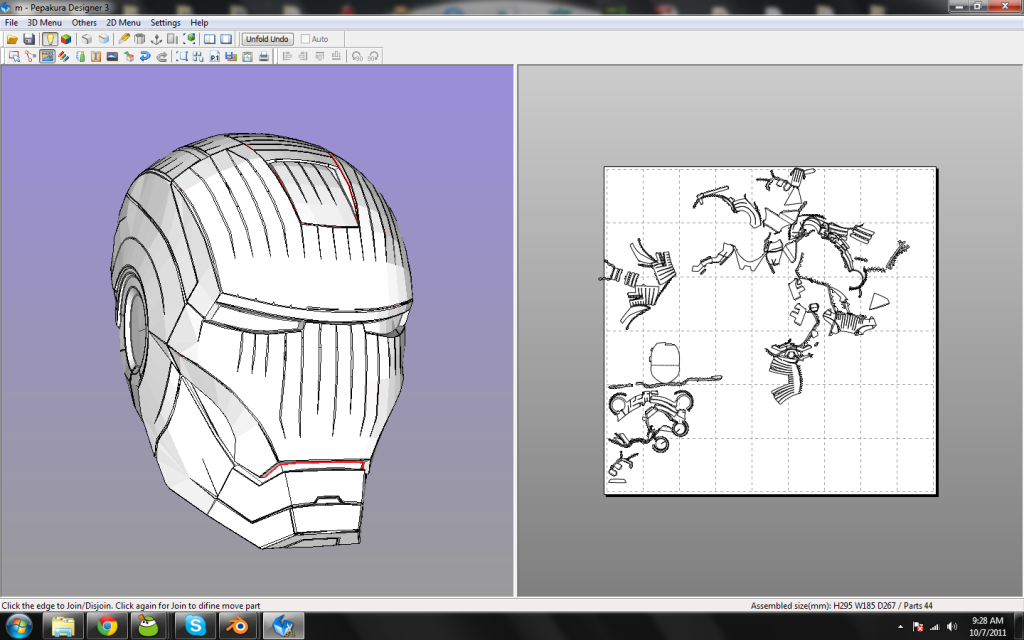Click the green tube flap icon
The height and width of the screenshot is (640, 1024).
pos(80,56)
